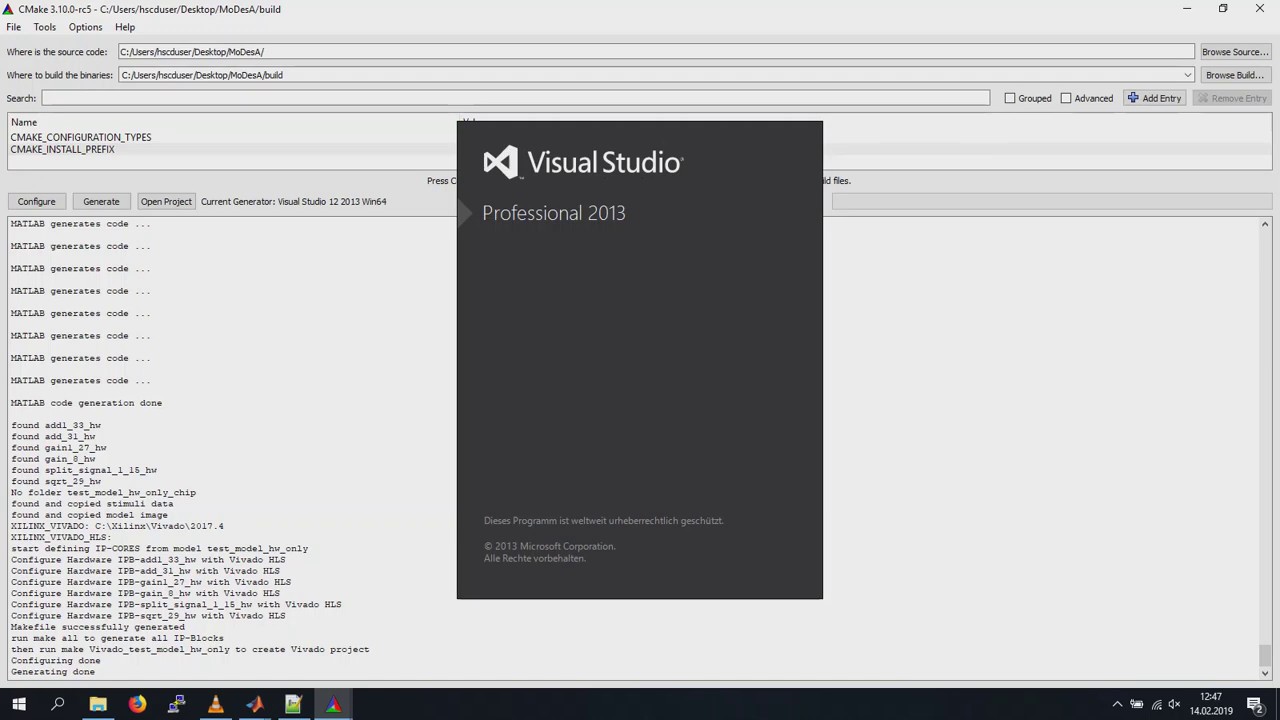The width and height of the screenshot is (1280, 720).
Task: Open the File menu
Action: [x=14, y=27]
